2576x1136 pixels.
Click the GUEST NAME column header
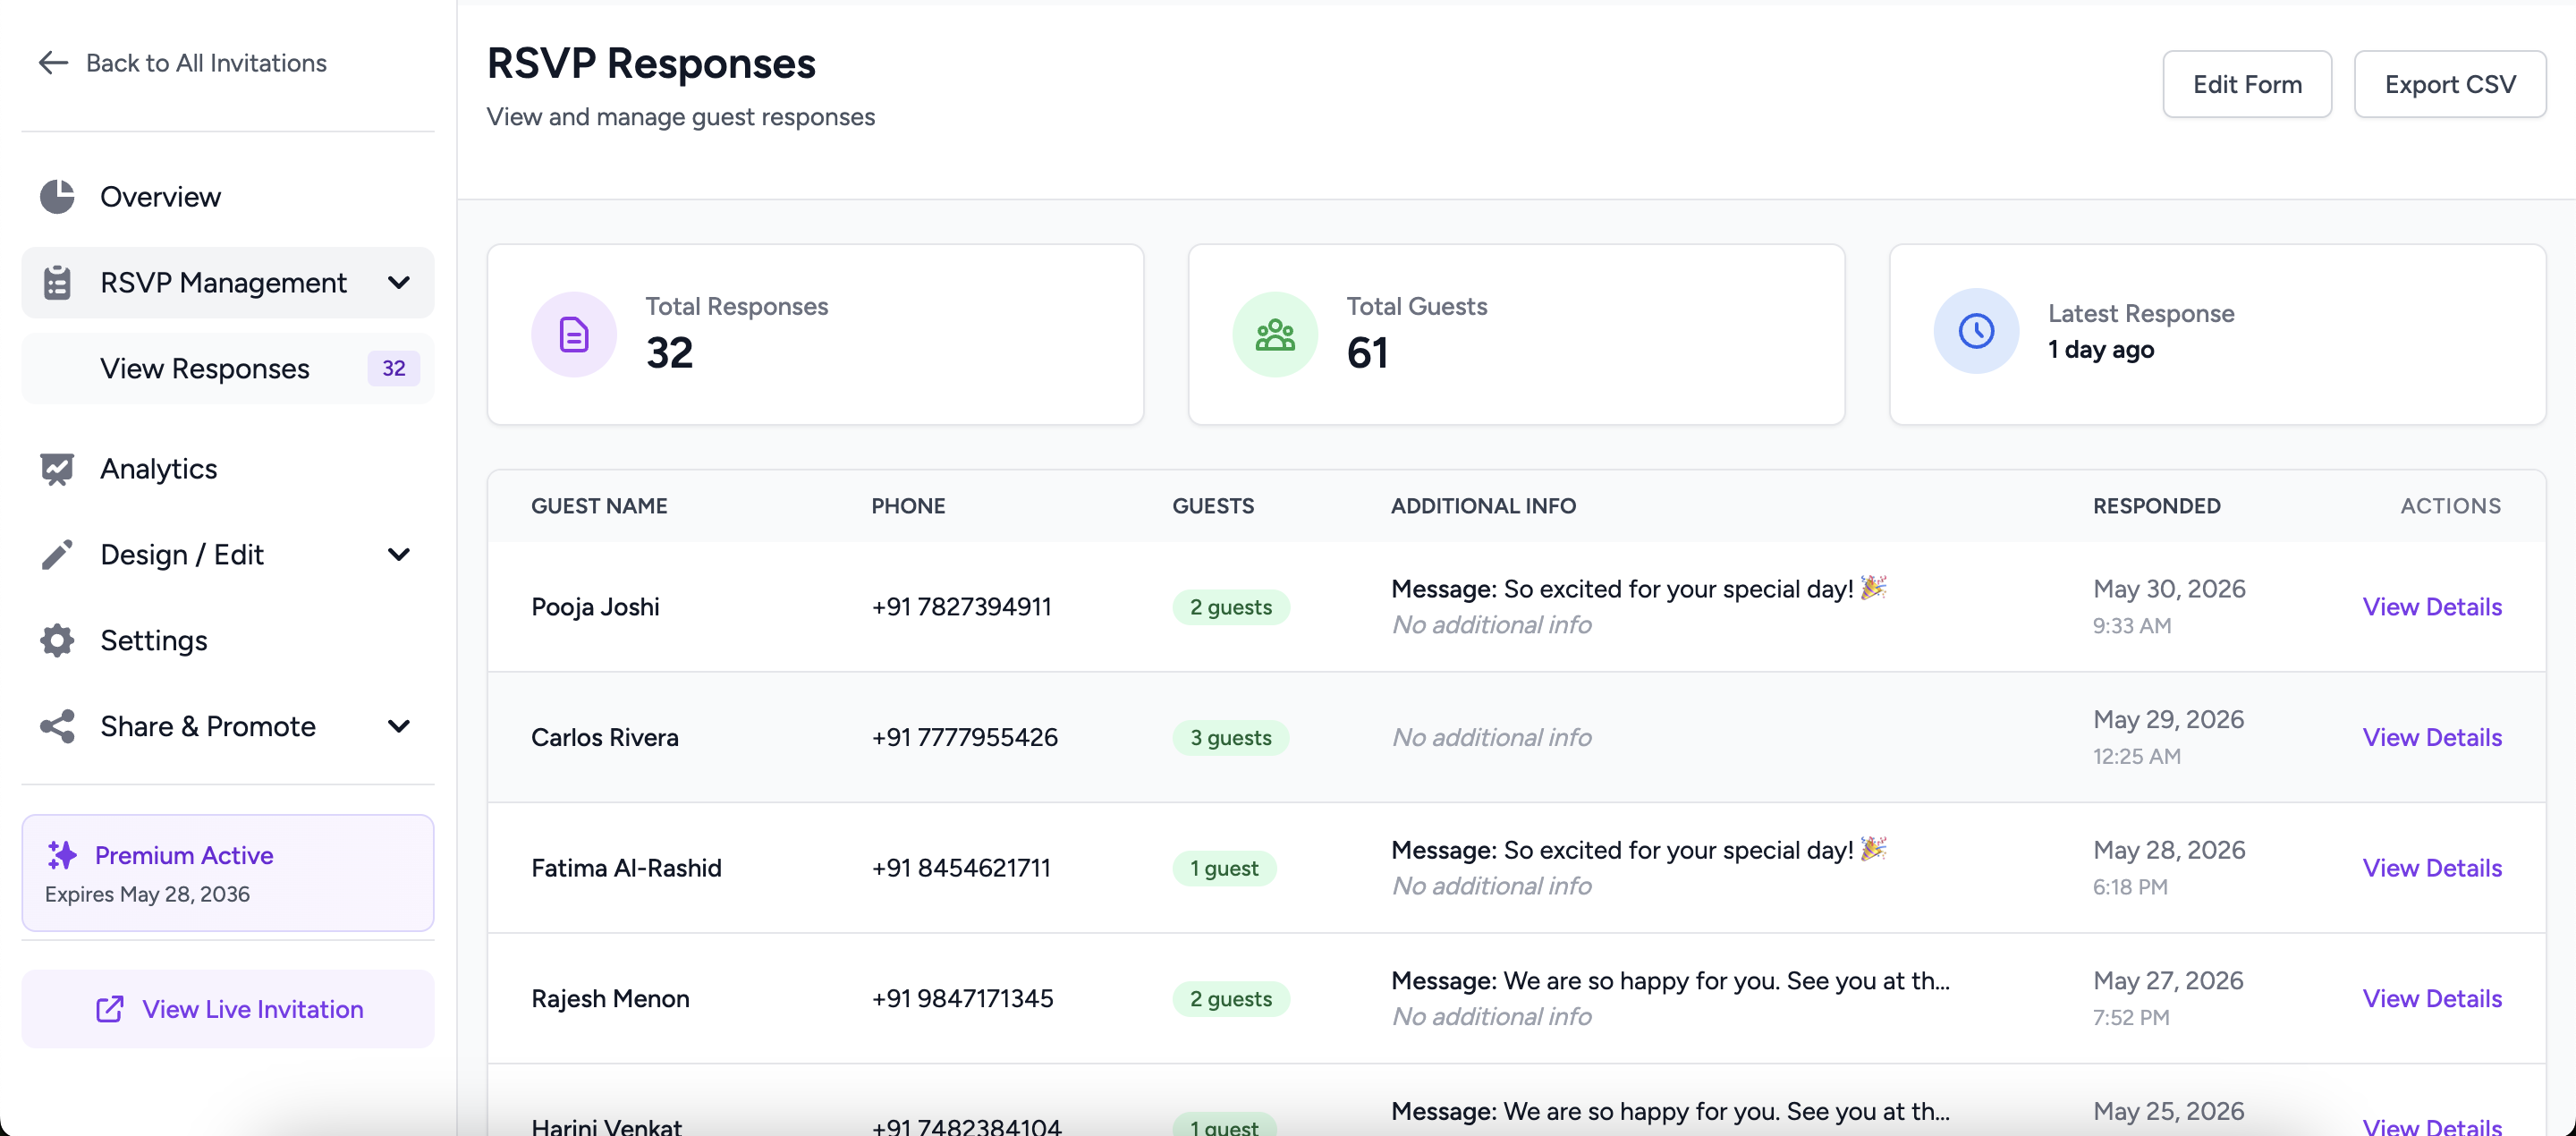(599, 506)
